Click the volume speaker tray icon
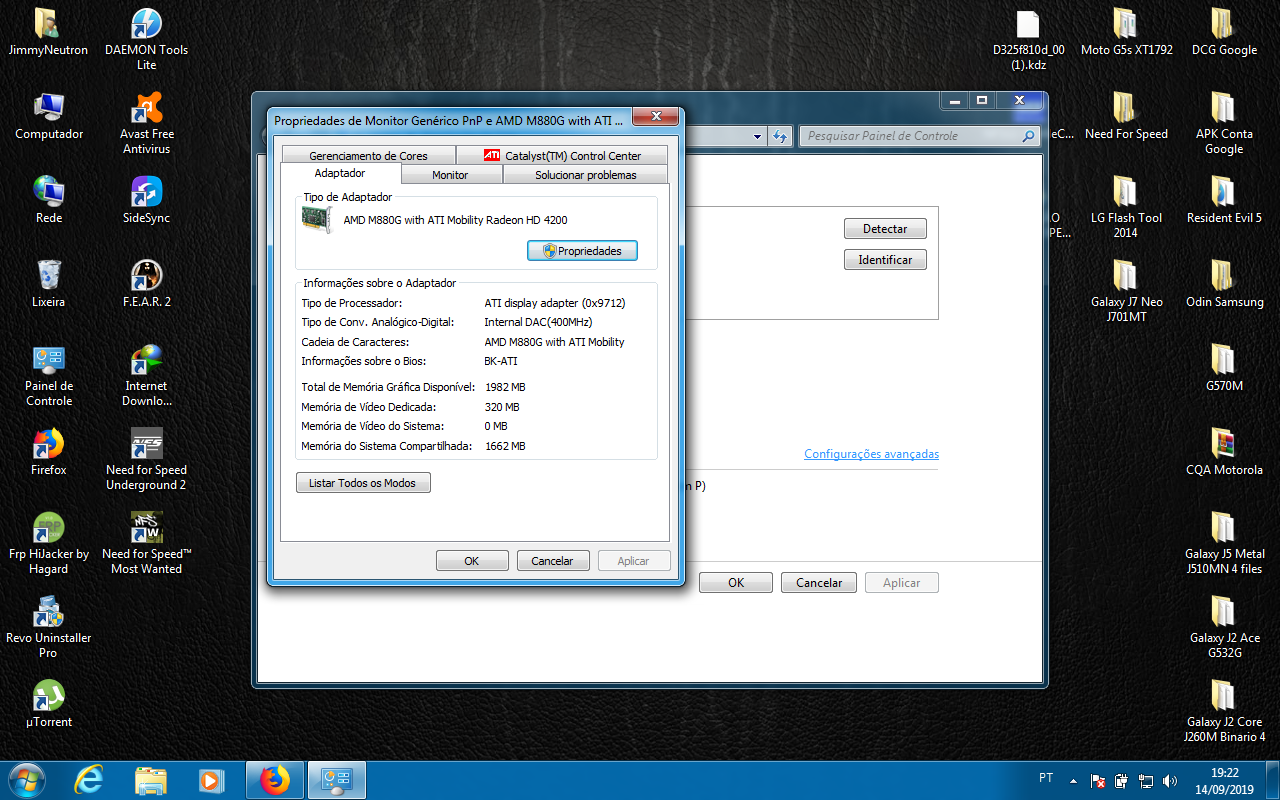The width and height of the screenshot is (1280, 800). point(1170,781)
